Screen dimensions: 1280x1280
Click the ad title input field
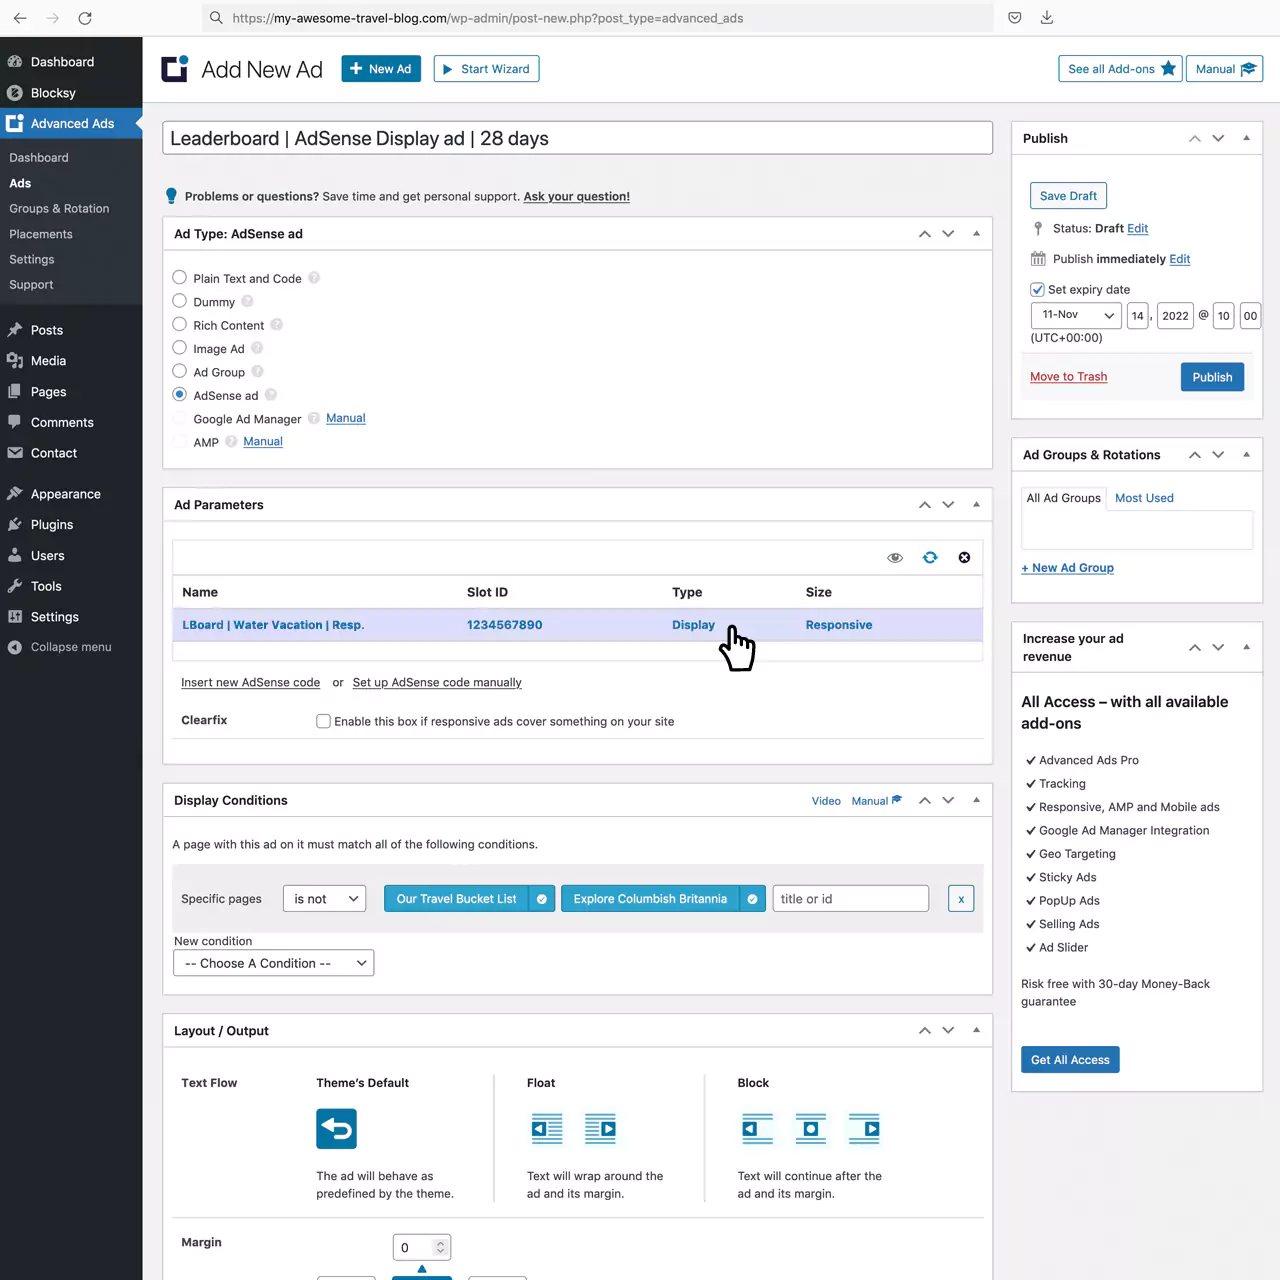(577, 138)
